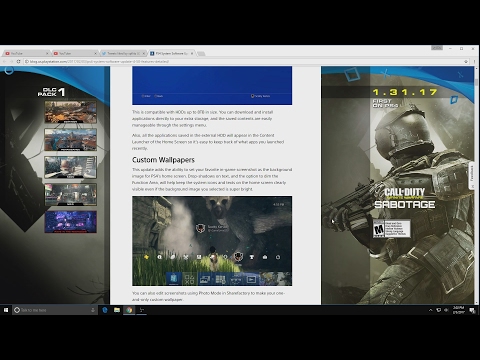Image resolution: width=480 pixels, height=360 pixels.
Task: Switch to the first YouTube tab
Action: point(26,53)
